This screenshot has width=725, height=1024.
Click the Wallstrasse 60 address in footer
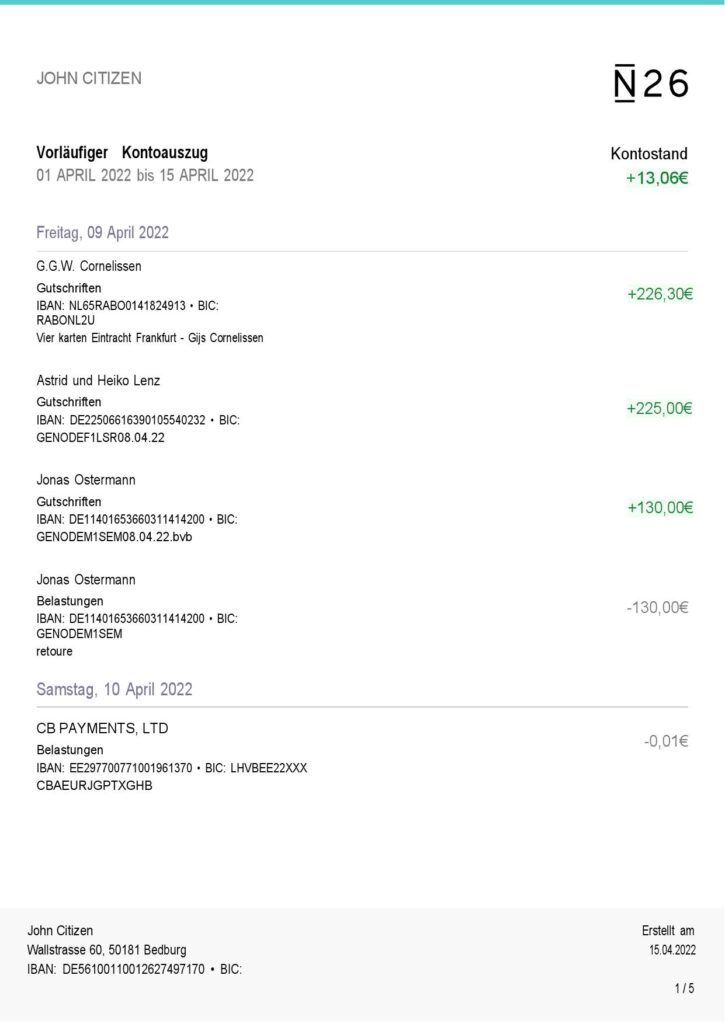106,950
